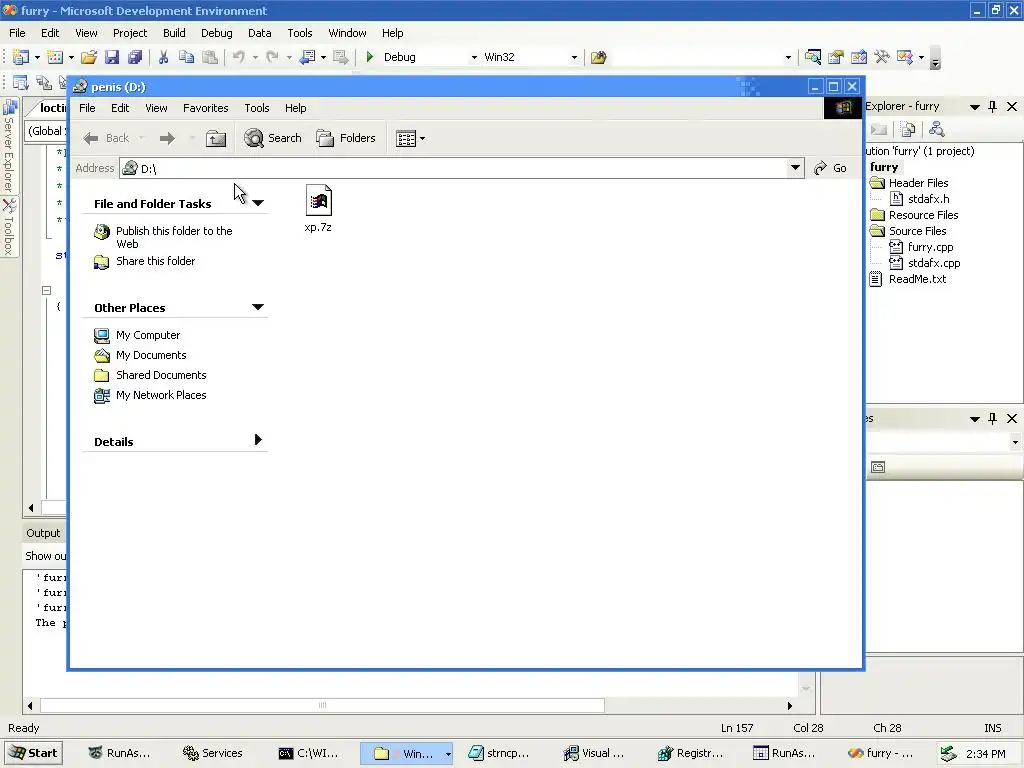Open the Win32 platform dropdown
Viewport: 1024px width, 768px height.
574,57
